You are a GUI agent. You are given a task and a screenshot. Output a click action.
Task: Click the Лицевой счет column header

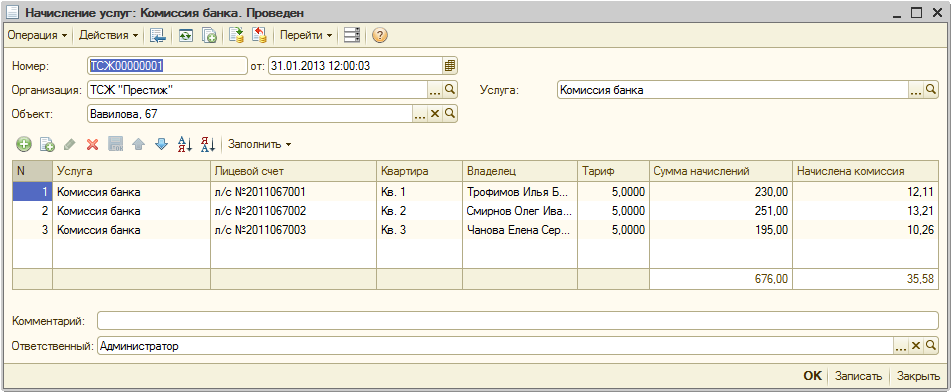tap(293, 171)
